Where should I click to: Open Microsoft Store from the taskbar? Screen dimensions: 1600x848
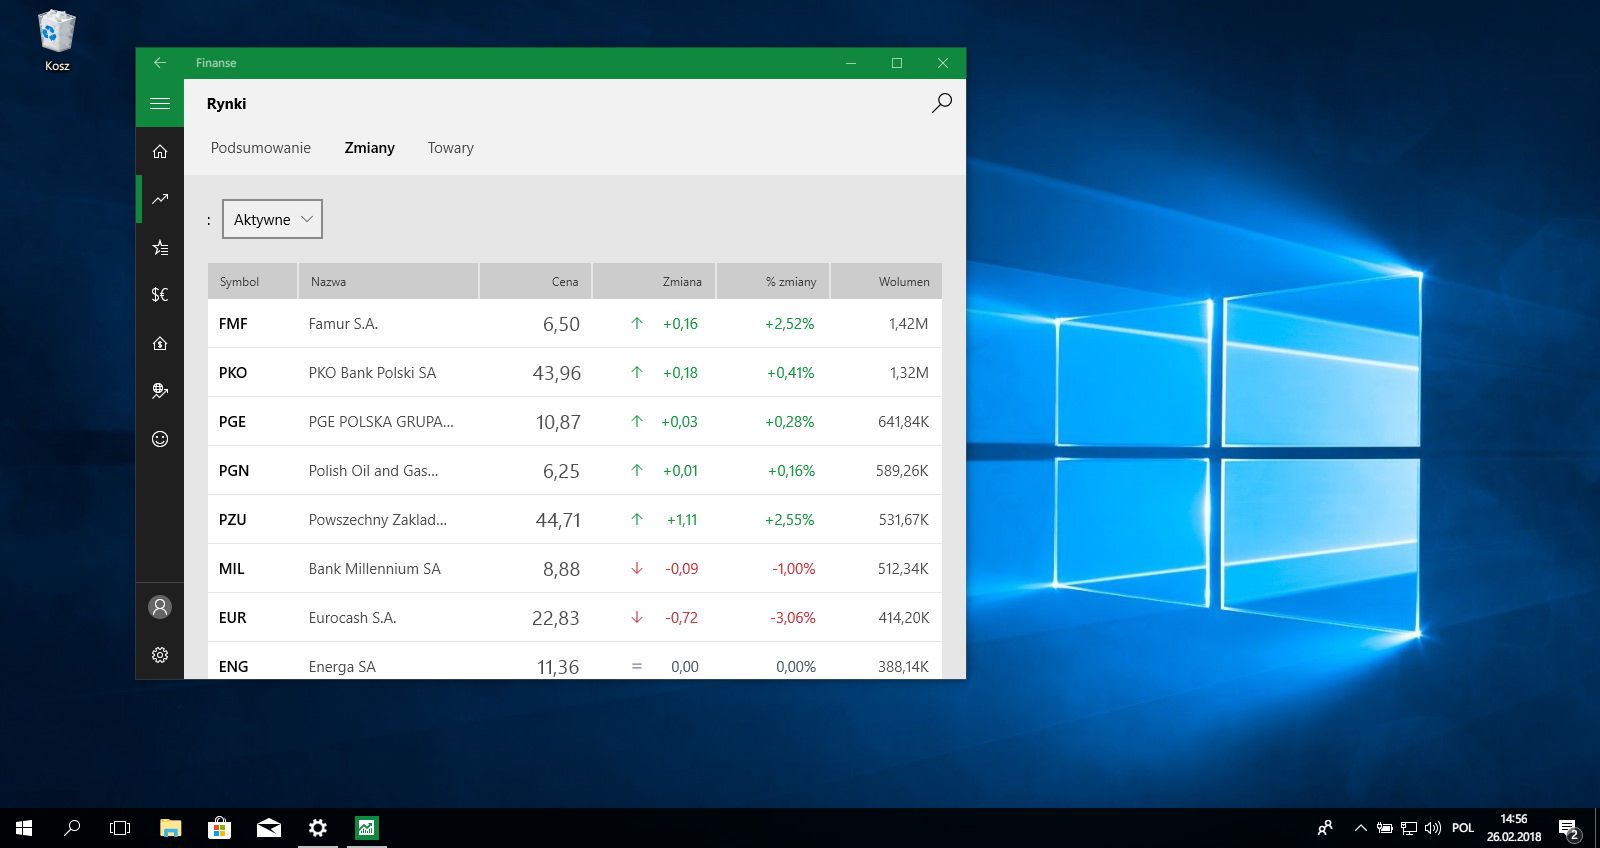(x=219, y=828)
